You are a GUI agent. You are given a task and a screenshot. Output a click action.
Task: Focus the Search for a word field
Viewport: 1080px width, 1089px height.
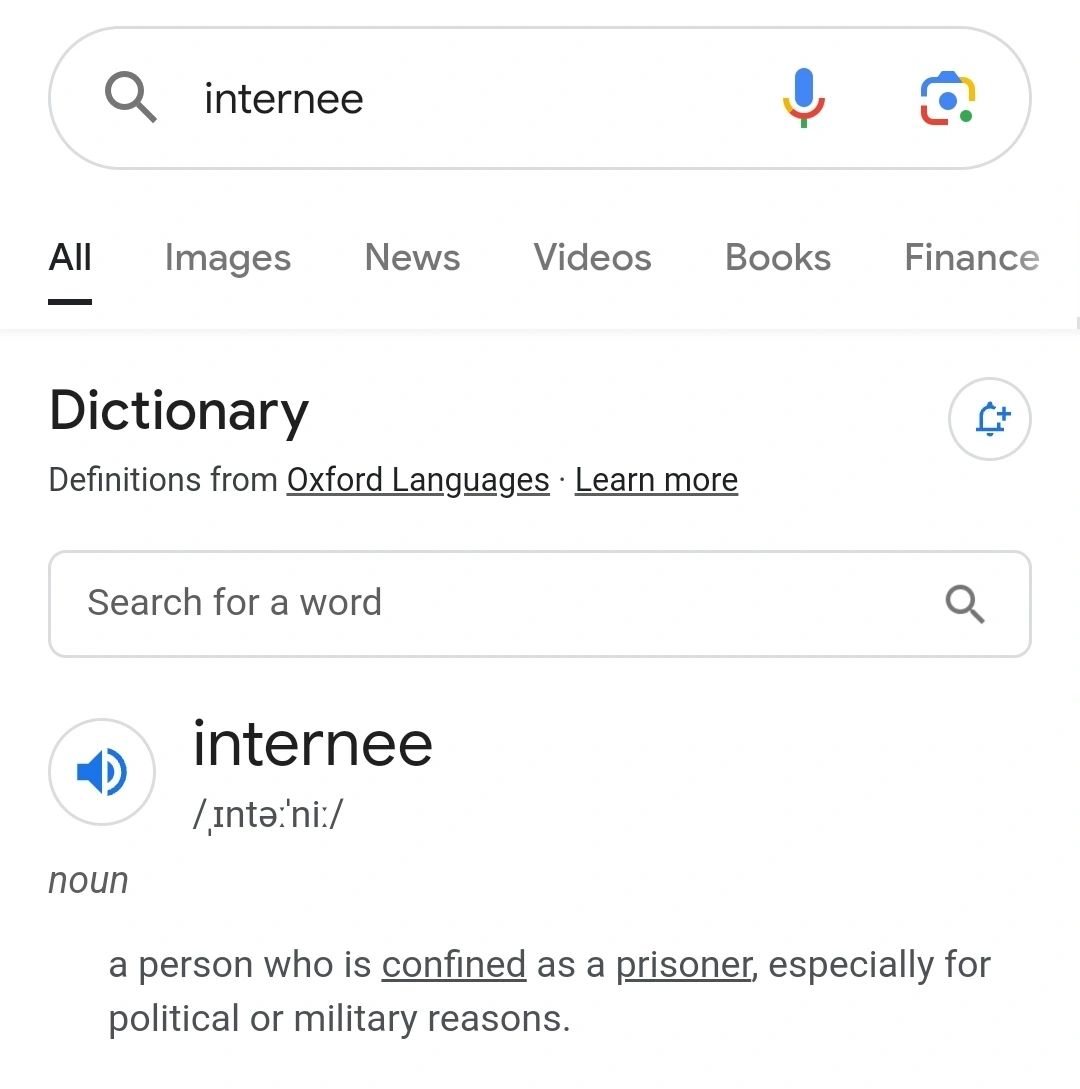pyautogui.click(x=540, y=604)
